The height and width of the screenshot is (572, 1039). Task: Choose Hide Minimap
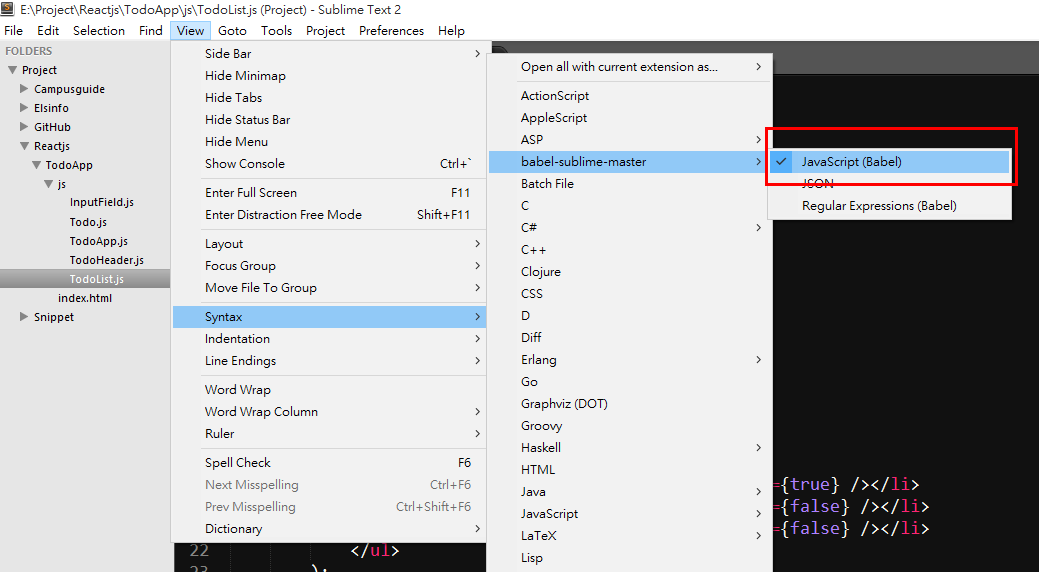[329, 76]
